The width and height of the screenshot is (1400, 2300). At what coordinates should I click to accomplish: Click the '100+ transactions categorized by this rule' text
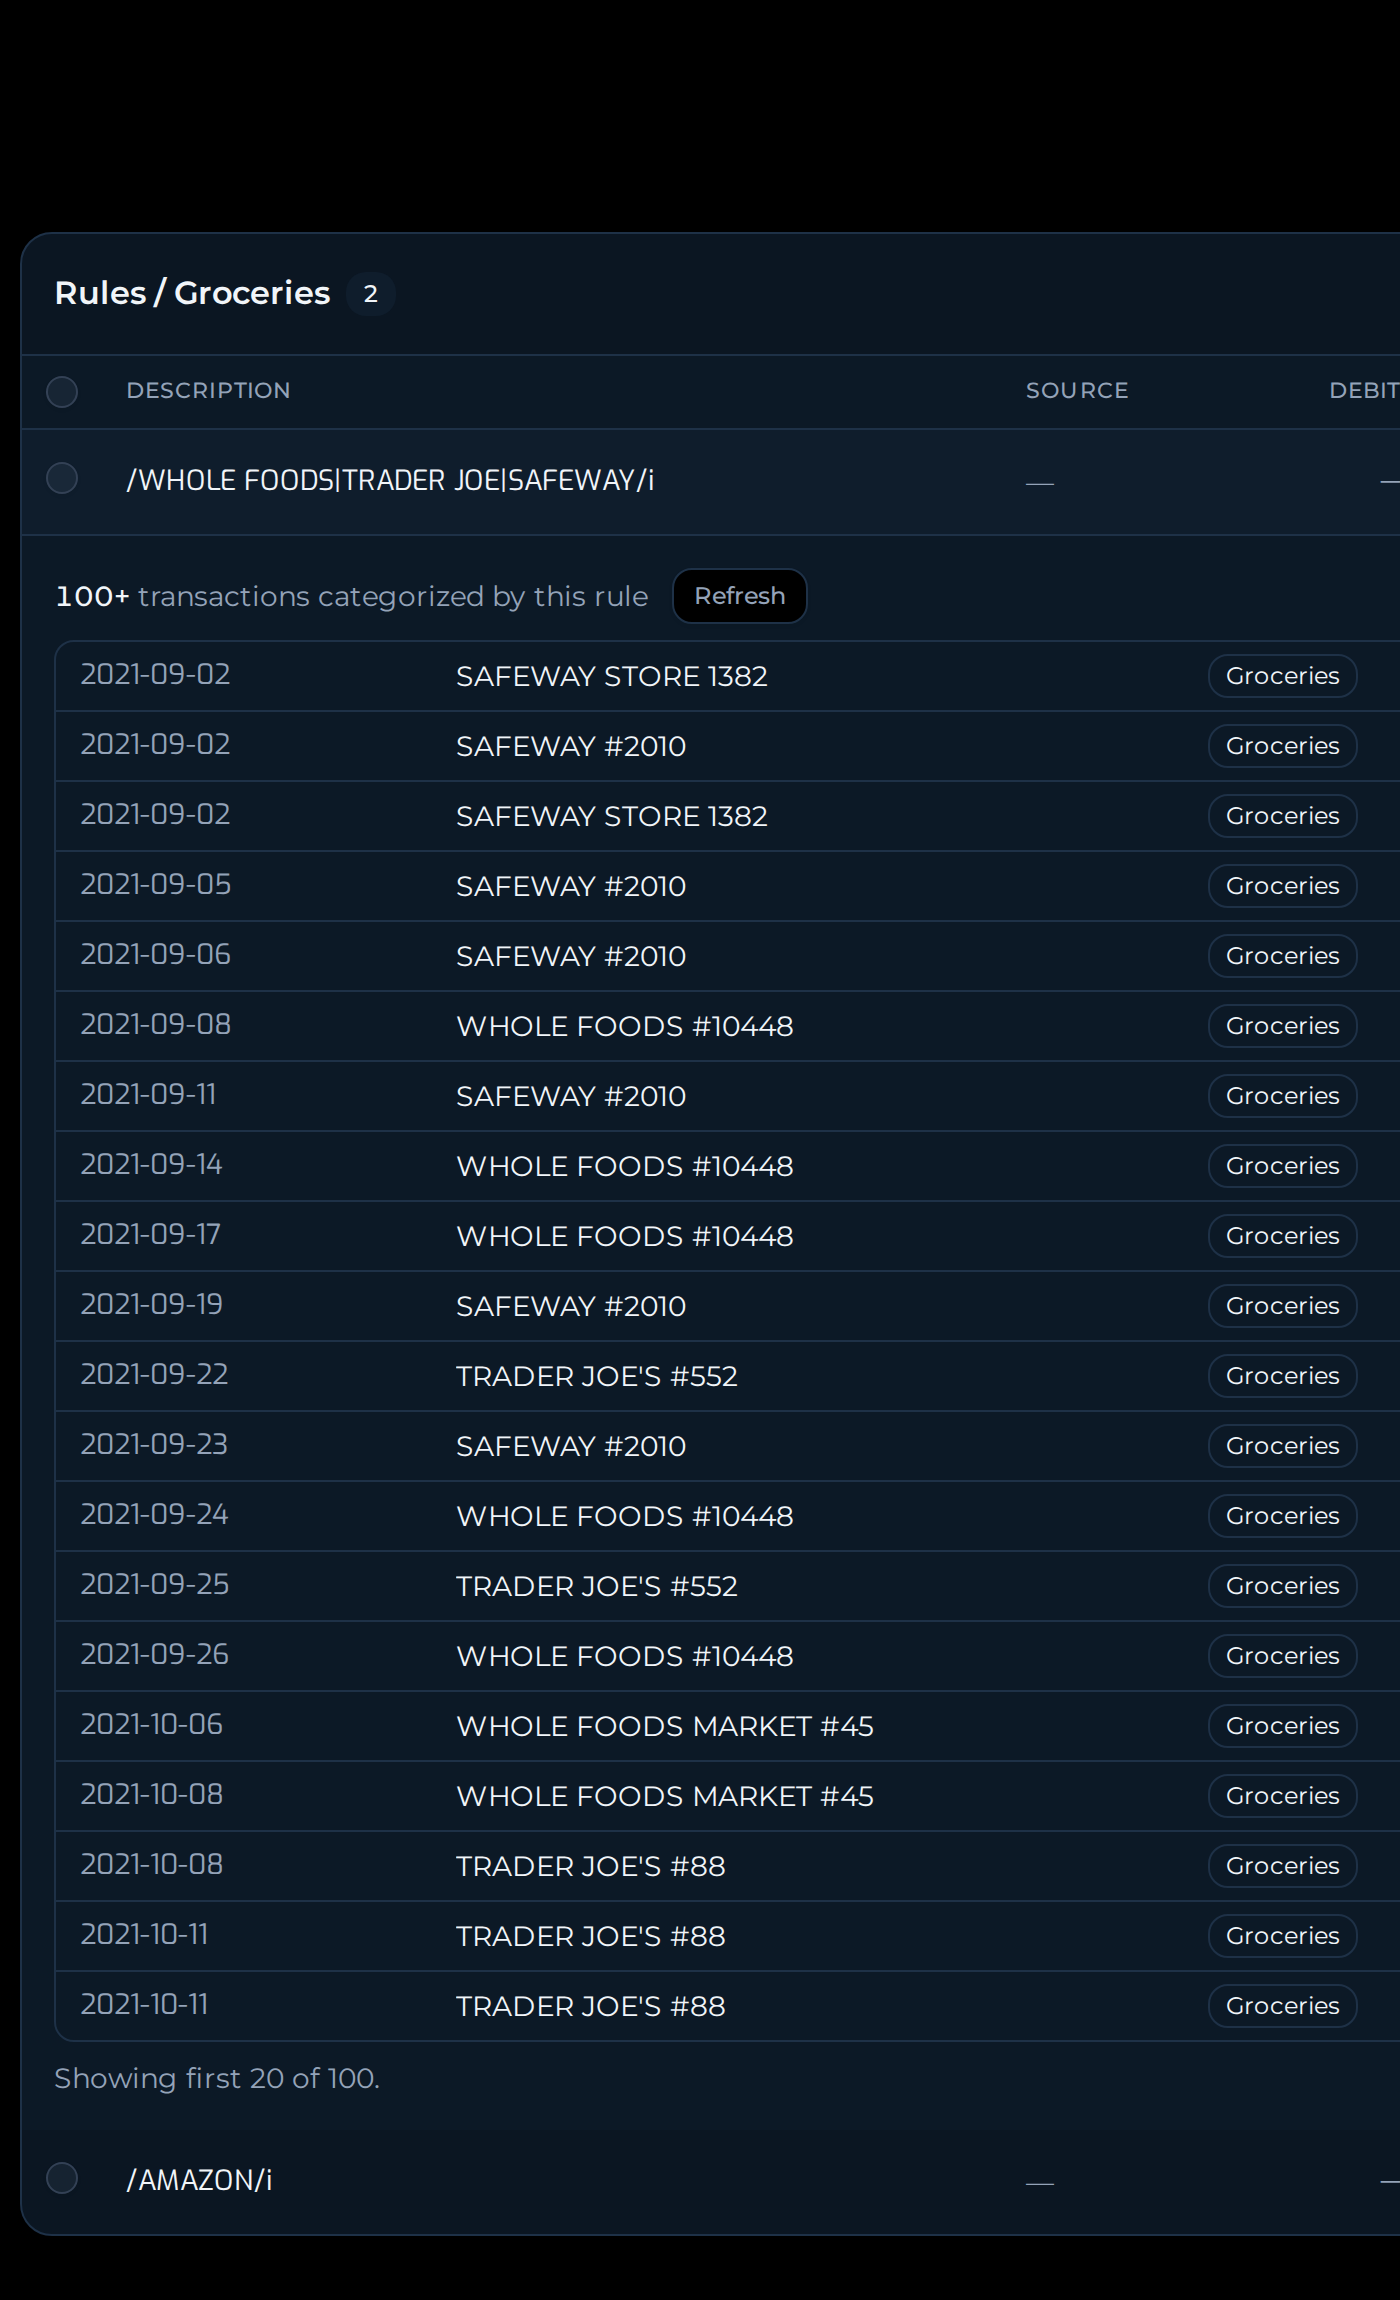(351, 597)
